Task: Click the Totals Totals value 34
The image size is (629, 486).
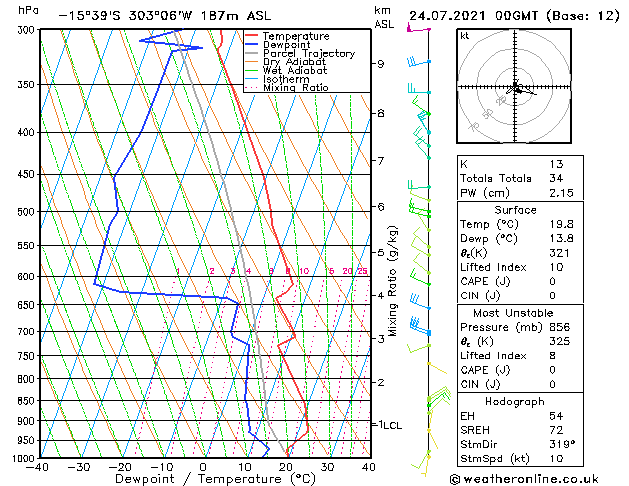Action: pyautogui.click(x=556, y=178)
